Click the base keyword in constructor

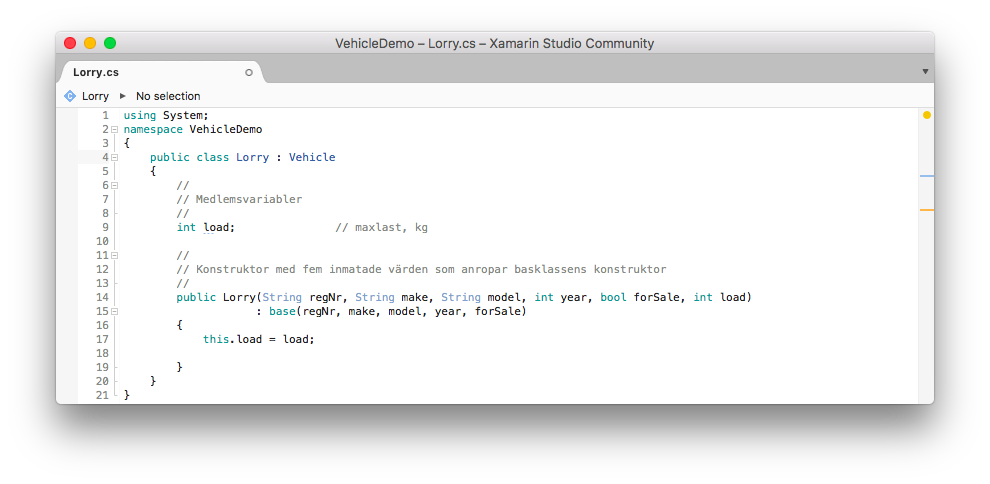pyautogui.click(x=282, y=311)
